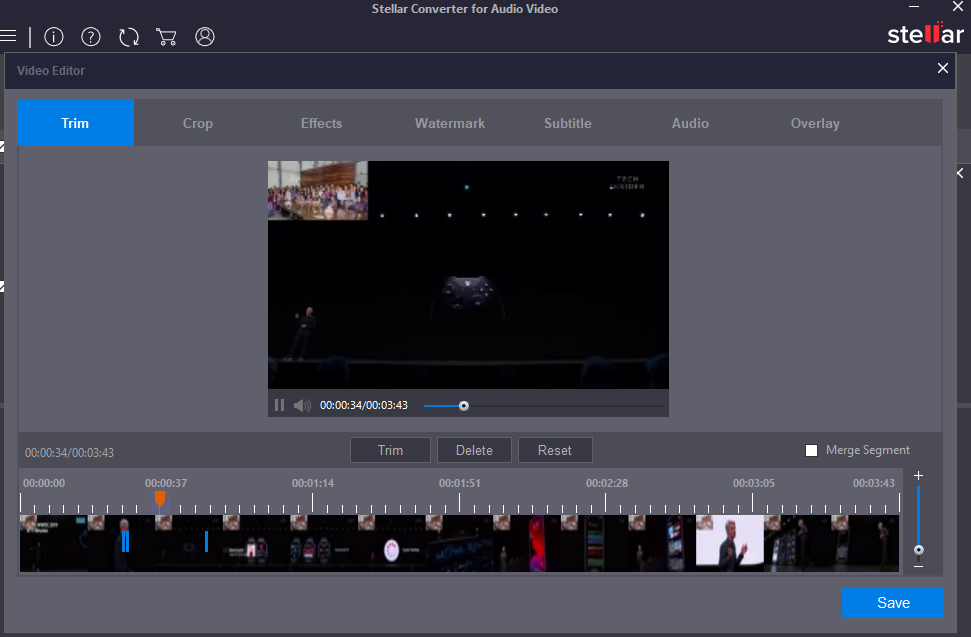Go to the Subtitle tab

[x=567, y=123]
